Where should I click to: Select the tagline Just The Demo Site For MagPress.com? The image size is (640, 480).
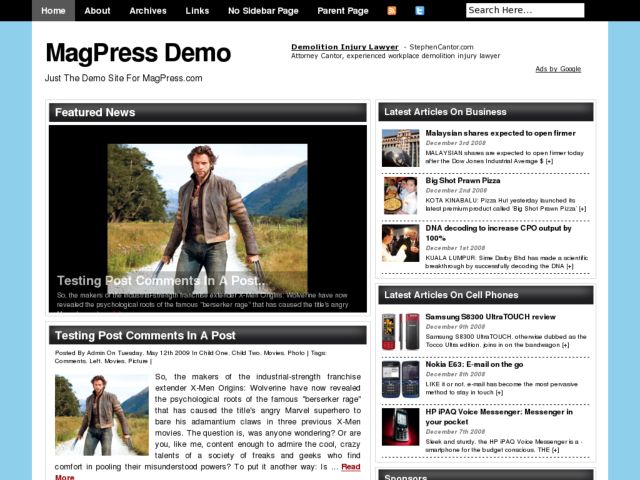[124, 78]
